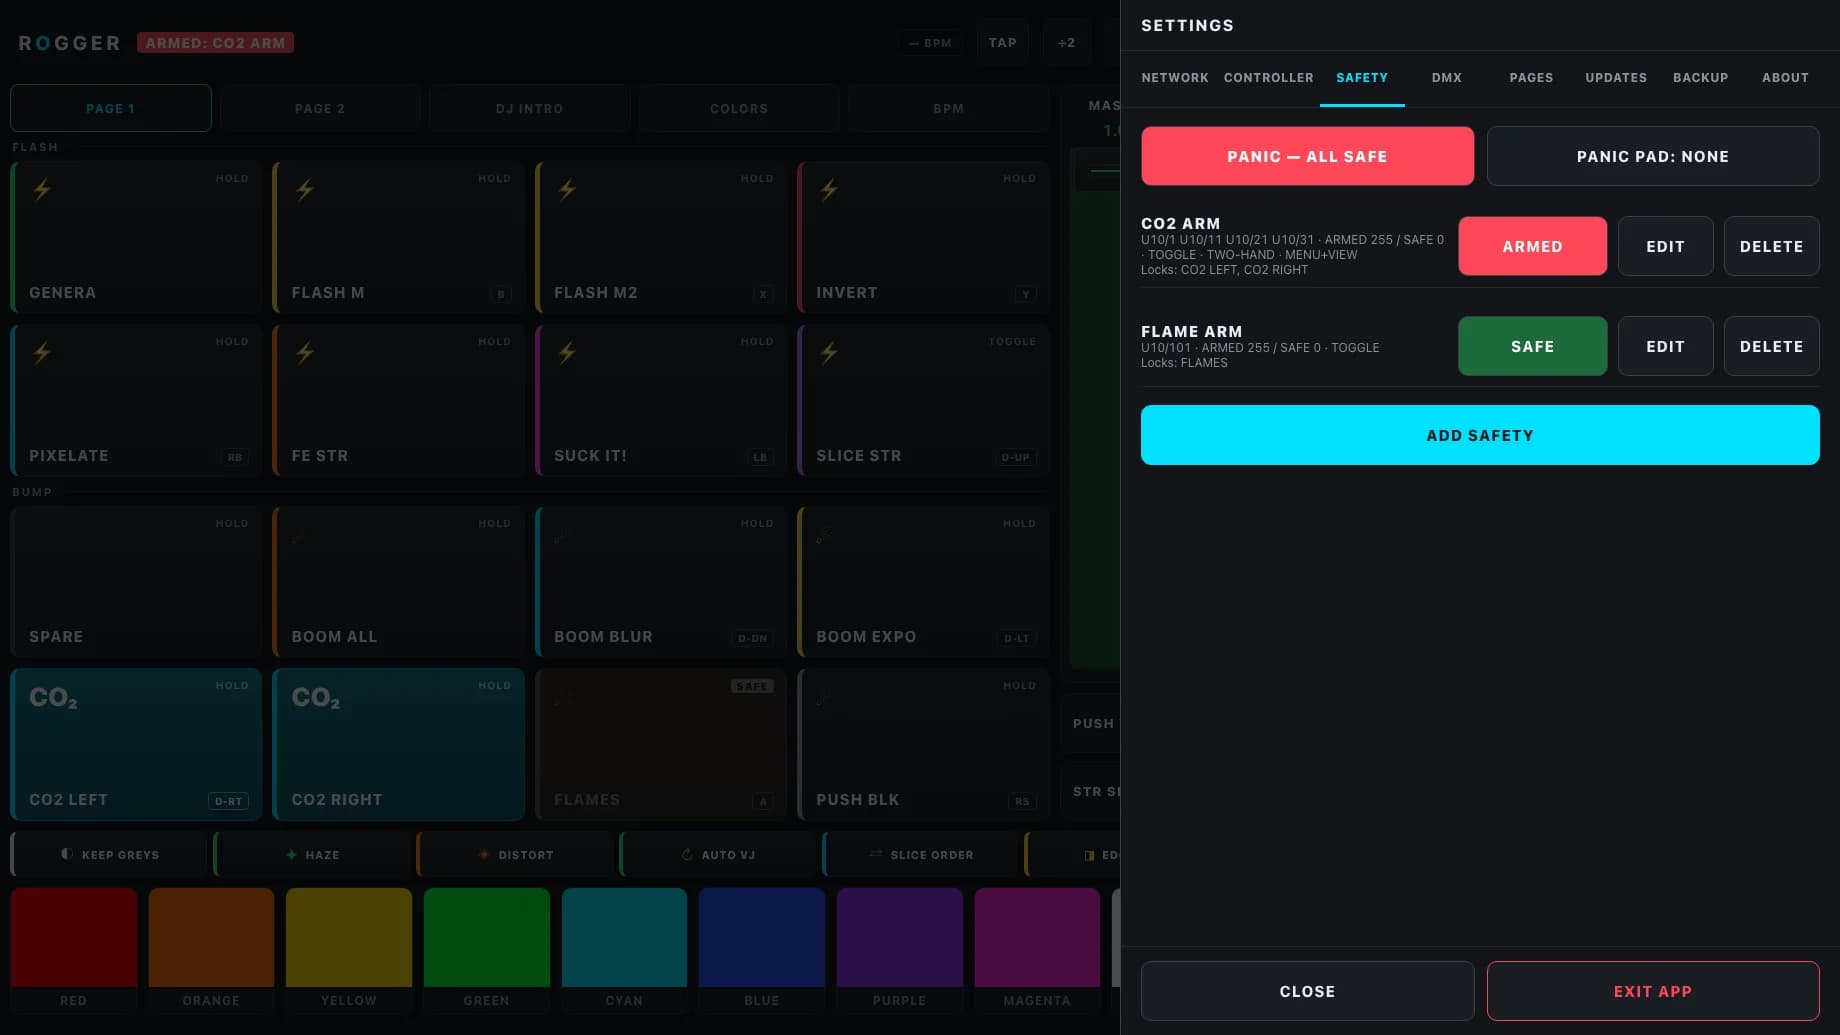
Task: Open the DJ Intro page tab
Action: (530, 108)
